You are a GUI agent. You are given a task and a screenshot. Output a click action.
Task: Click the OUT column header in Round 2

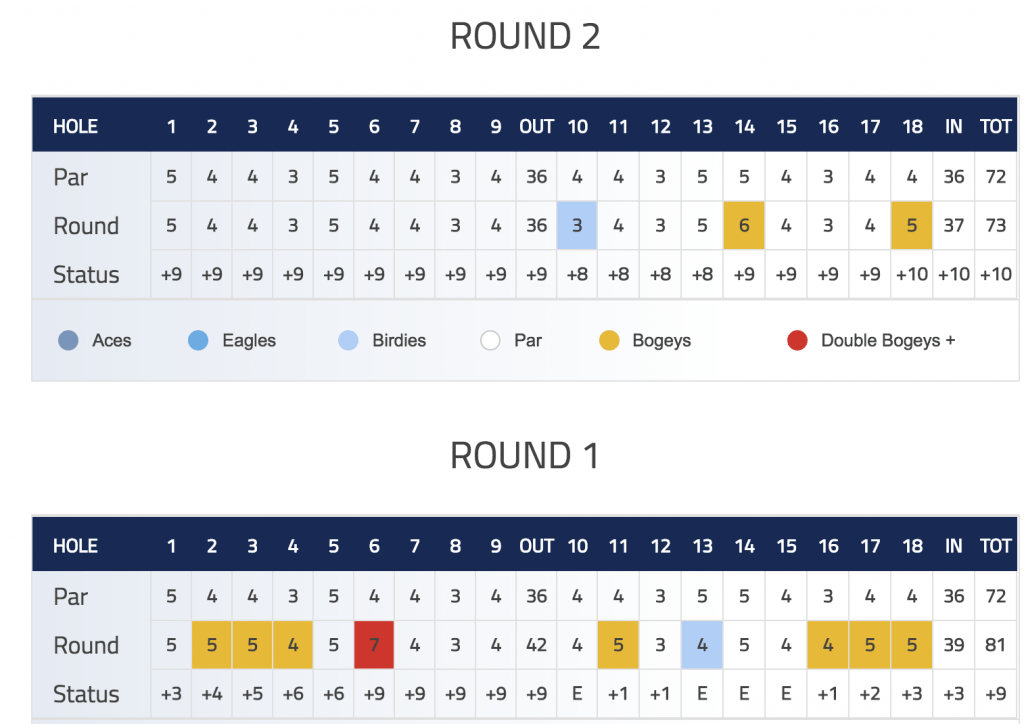(536, 126)
